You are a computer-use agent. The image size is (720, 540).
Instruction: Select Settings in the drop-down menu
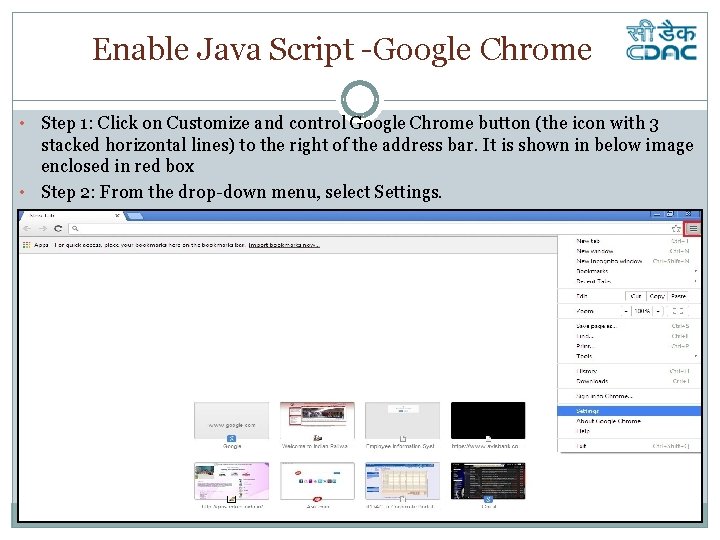tap(629, 411)
